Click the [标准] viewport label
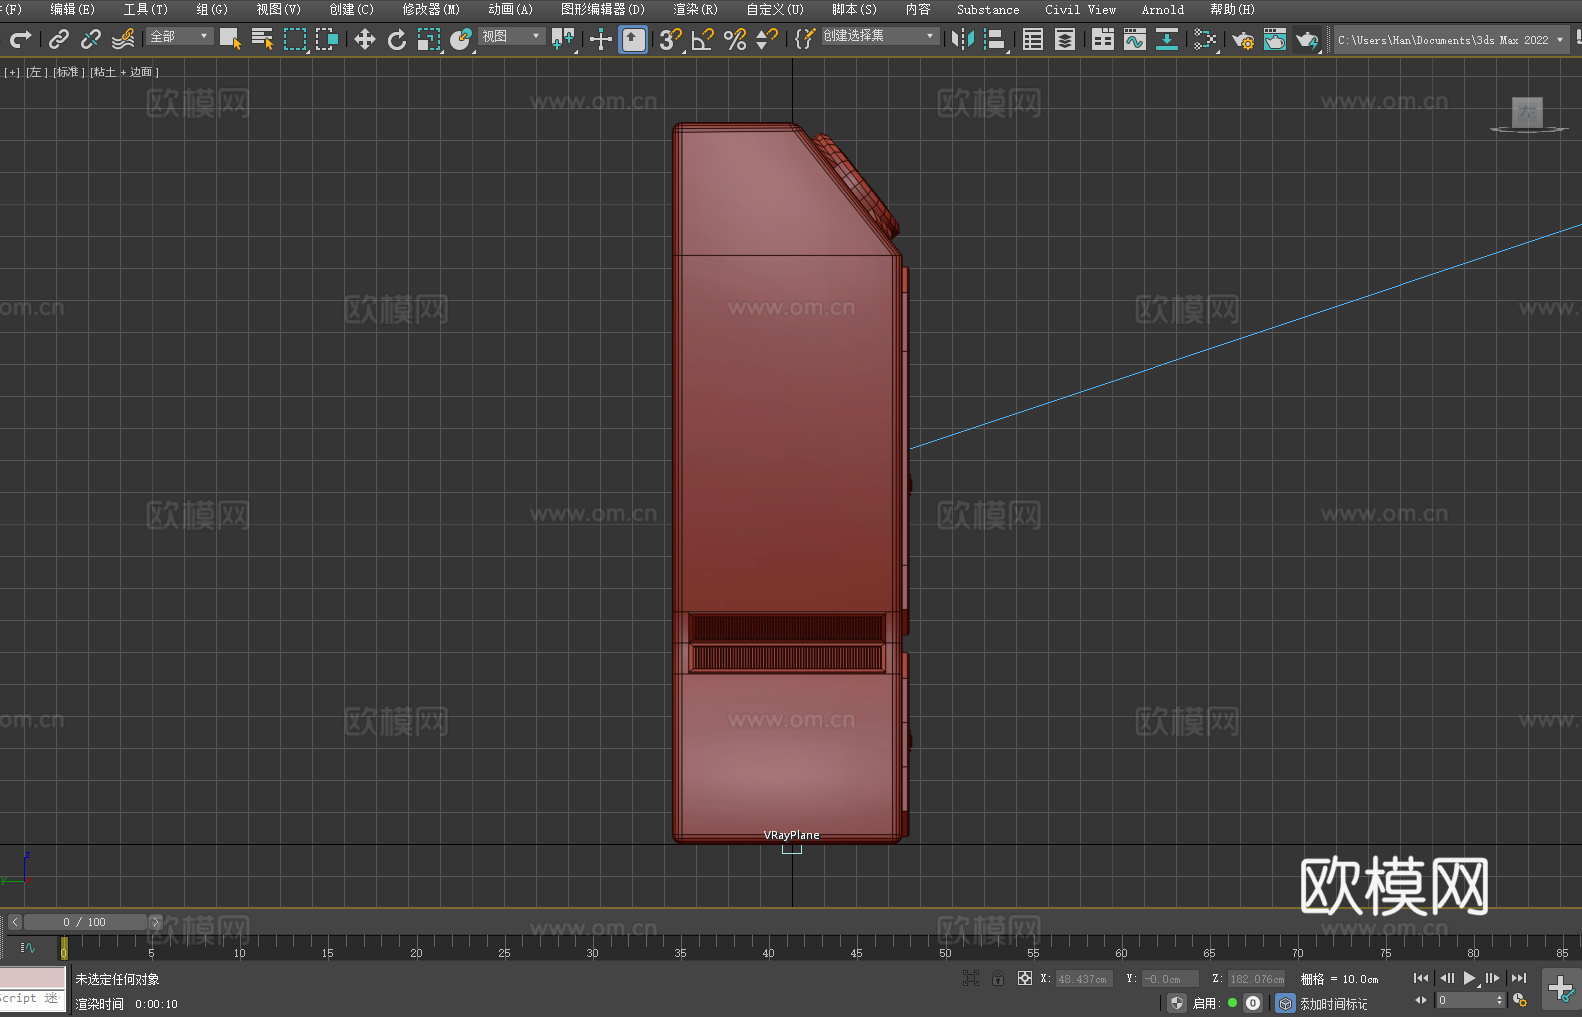The width and height of the screenshot is (1582, 1017). [68, 72]
